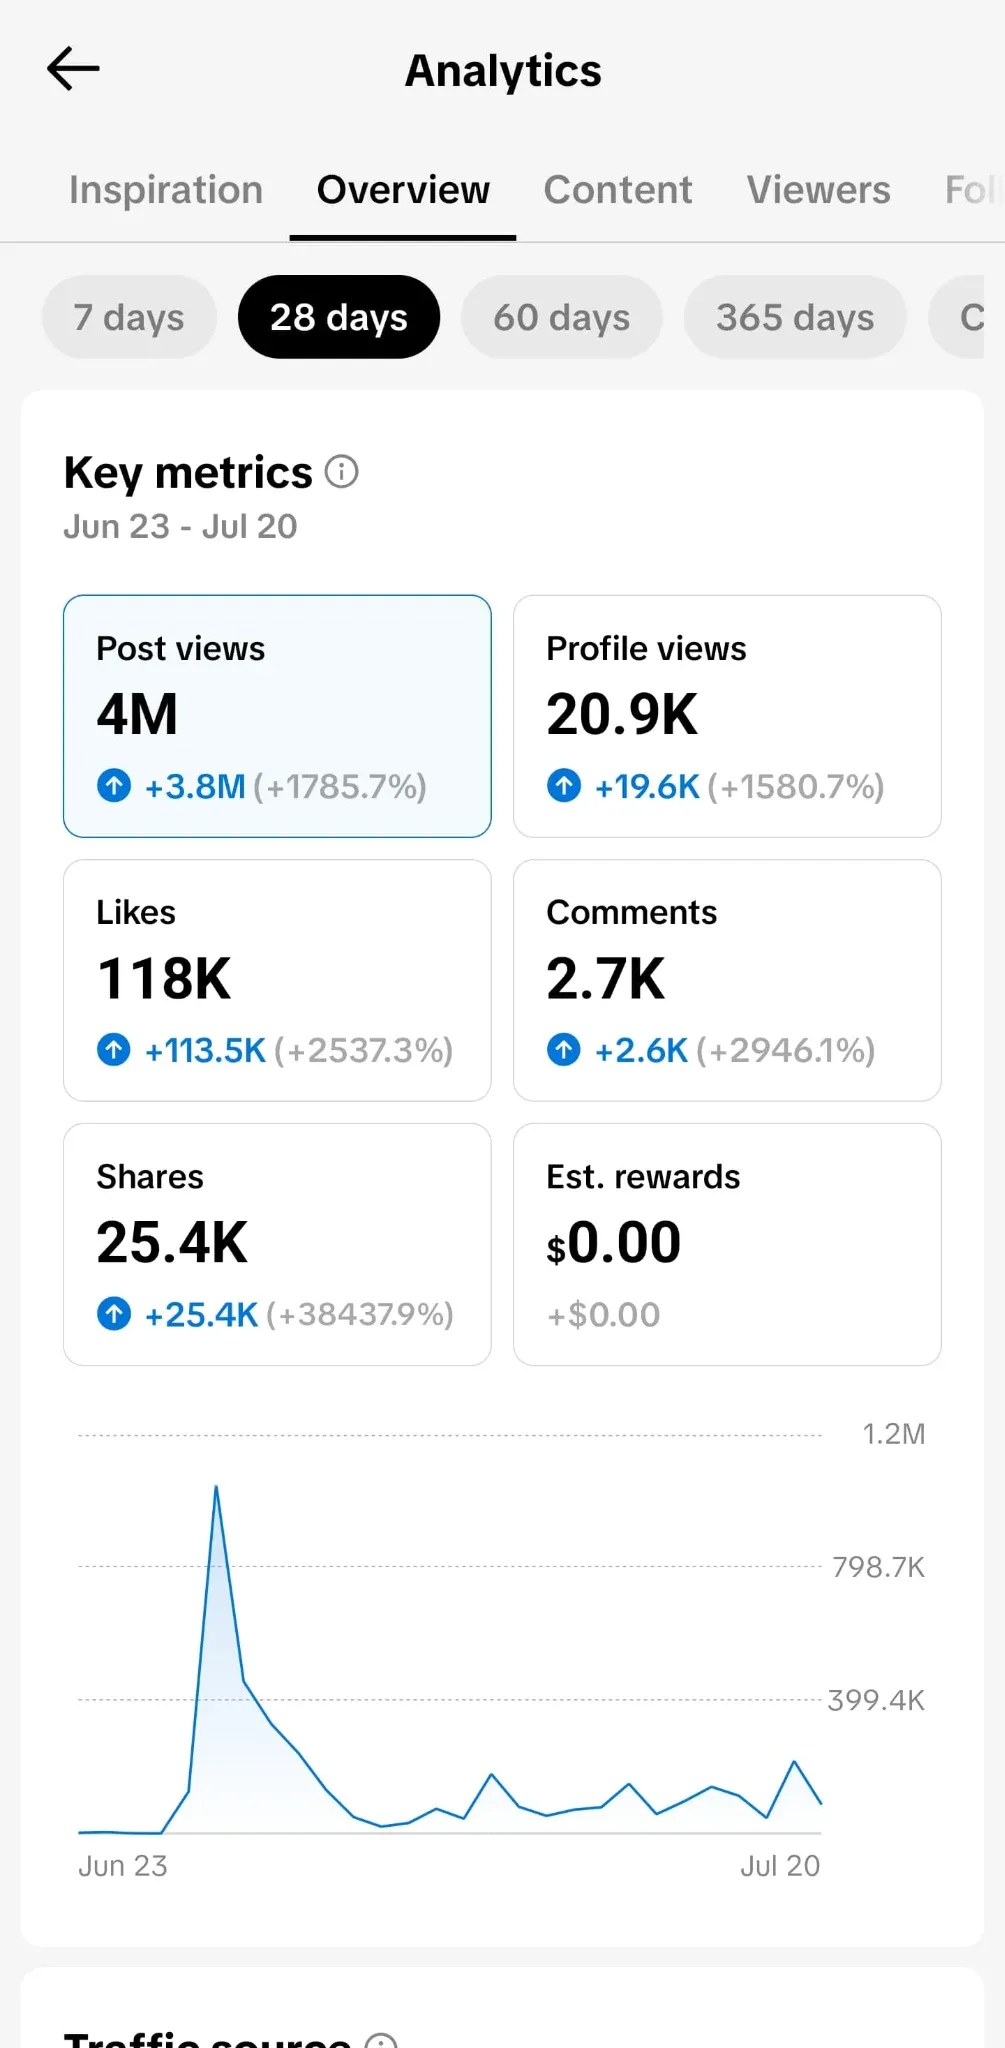Tap the Jun 23 chart start label
1005x2048 pixels.
(x=123, y=1866)
